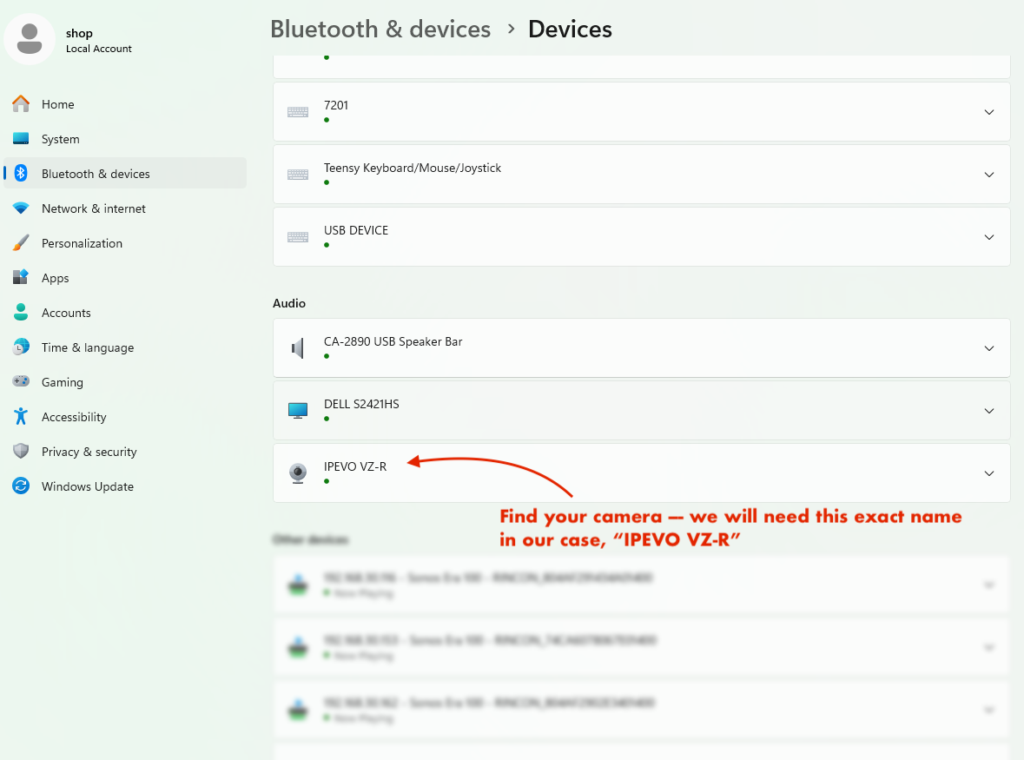This screenshot has width=1024, height=760.
Task: Expand the 7201 keyboard device chevron
Action: tap(989, 112)
